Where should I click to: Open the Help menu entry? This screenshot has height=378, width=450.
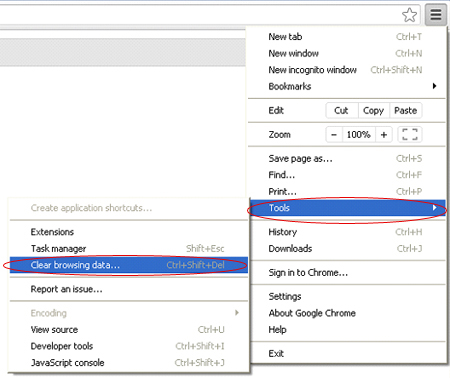click(347, 330)
